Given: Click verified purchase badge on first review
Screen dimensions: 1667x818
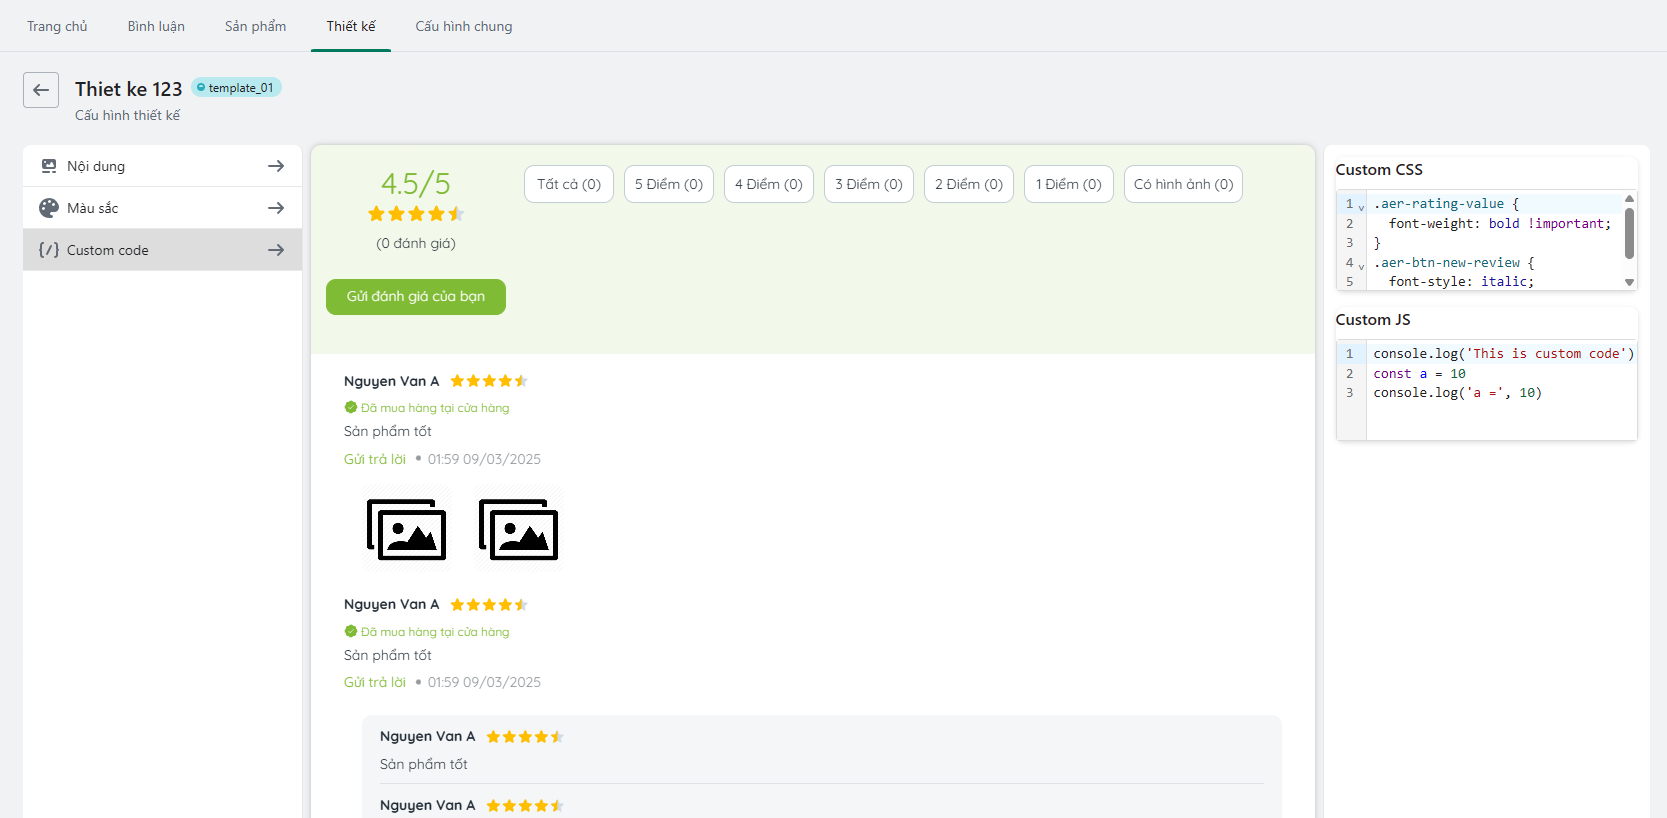Looking at the screenshot, I should [351, 408].
